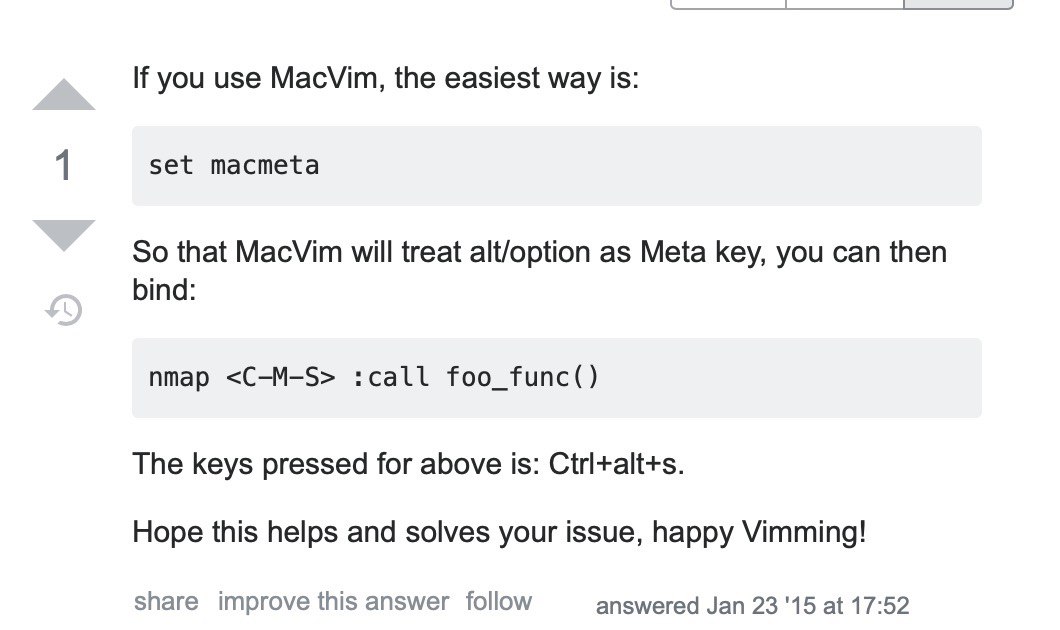
Task: Click the 'So that MacVim will treat' paragraph
Action: (539, 271)
